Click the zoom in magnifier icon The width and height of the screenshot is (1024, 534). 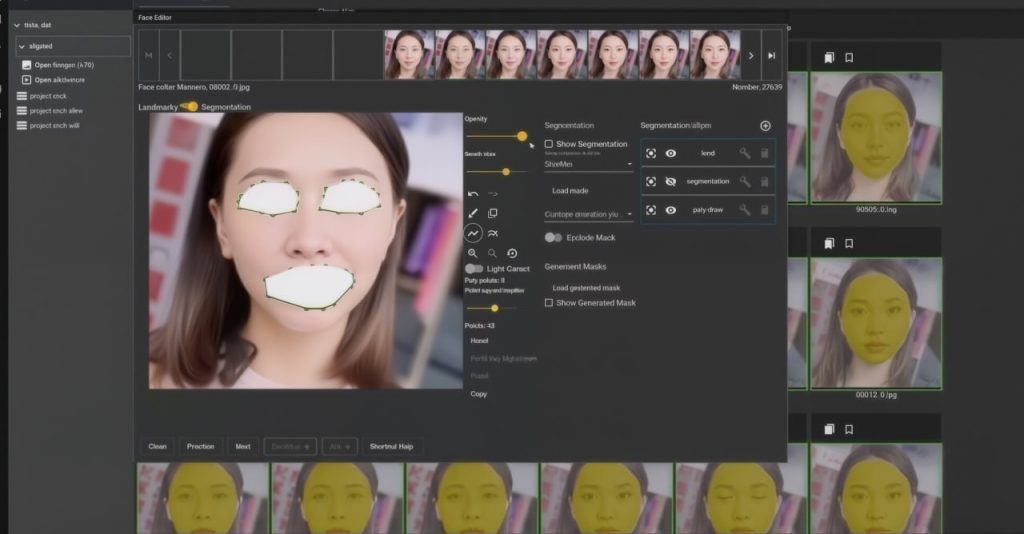(473, 254)
